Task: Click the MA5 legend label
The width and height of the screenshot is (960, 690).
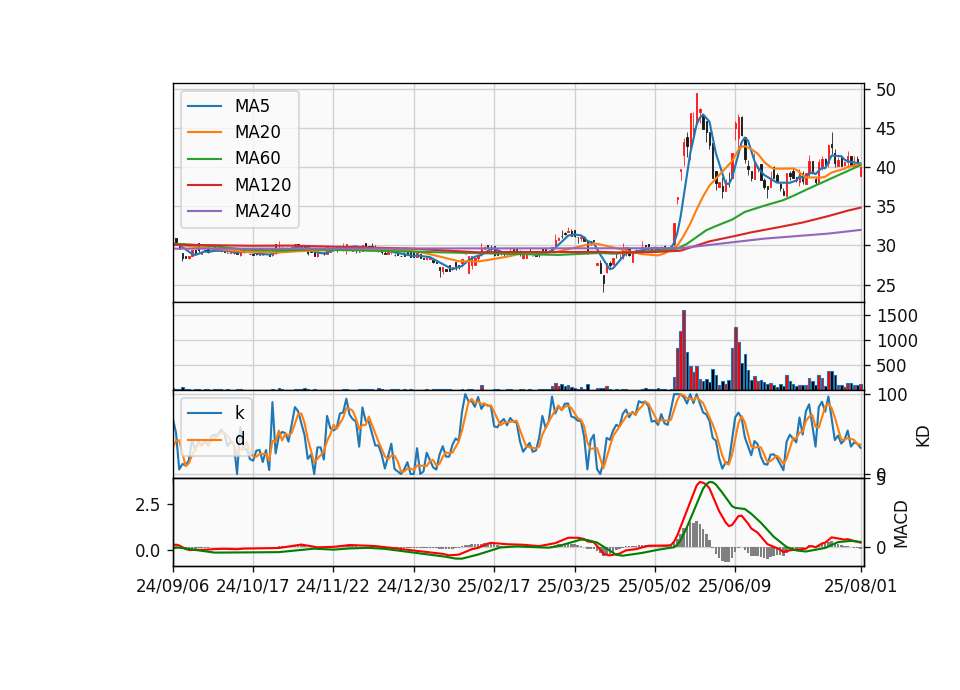Action: [x=252, y=106]
